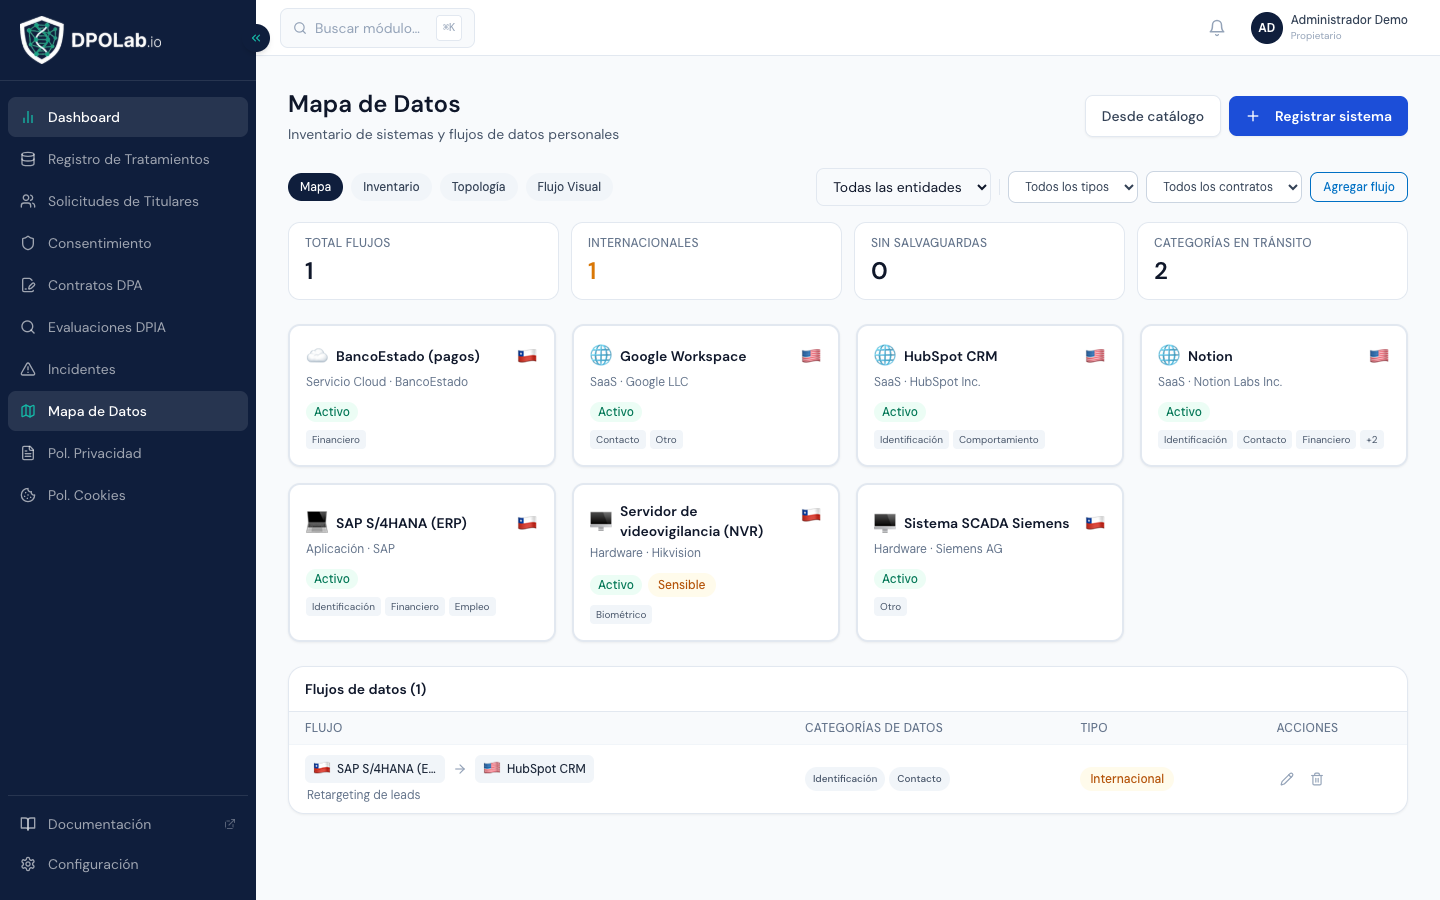Click the Incidentes warning triangle icon
This screenshot has height=900, width=1440.
pyautogui.click(x=28, y=369)
